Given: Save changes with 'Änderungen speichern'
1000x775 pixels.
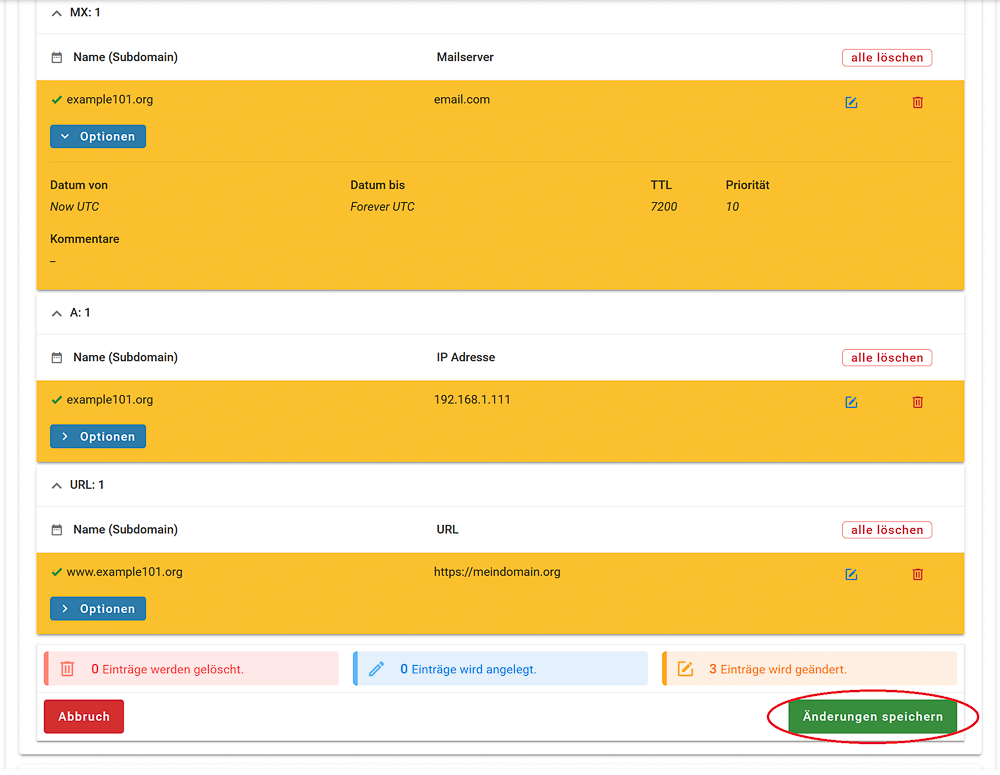Looking at the screenshot, I should click(x=872, y=716).
